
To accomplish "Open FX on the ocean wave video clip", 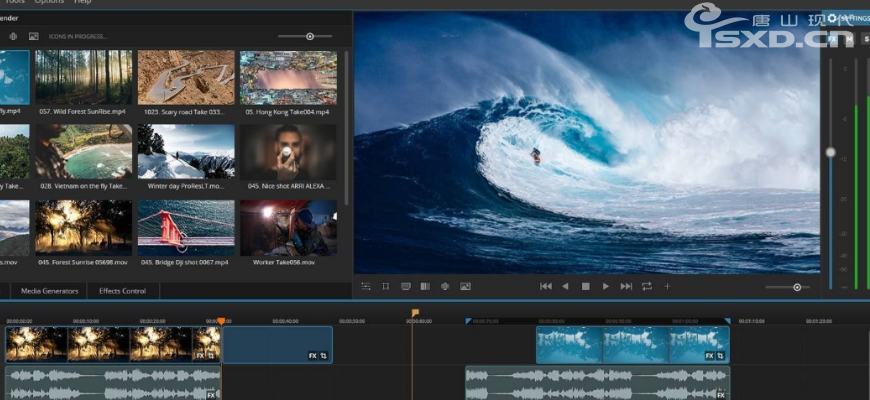I will [x=709, y=356].
